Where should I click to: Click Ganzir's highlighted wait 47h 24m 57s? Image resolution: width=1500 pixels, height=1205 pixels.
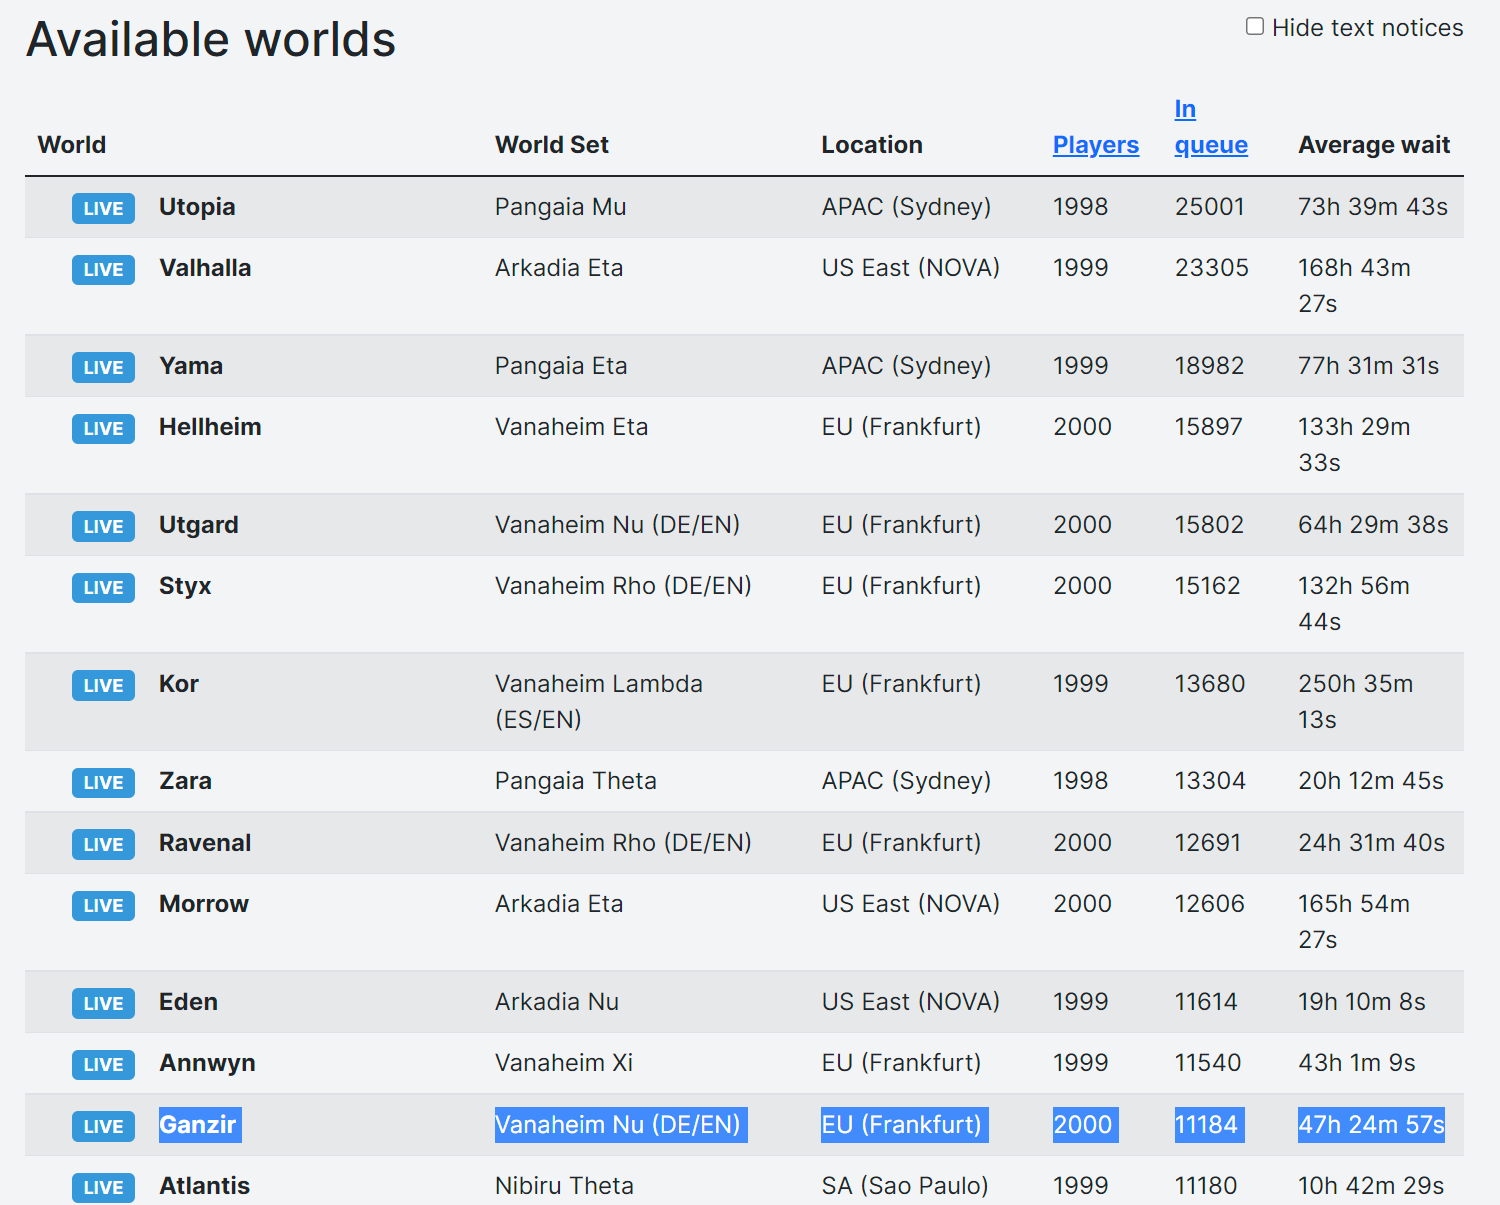click(1372, 1125)
